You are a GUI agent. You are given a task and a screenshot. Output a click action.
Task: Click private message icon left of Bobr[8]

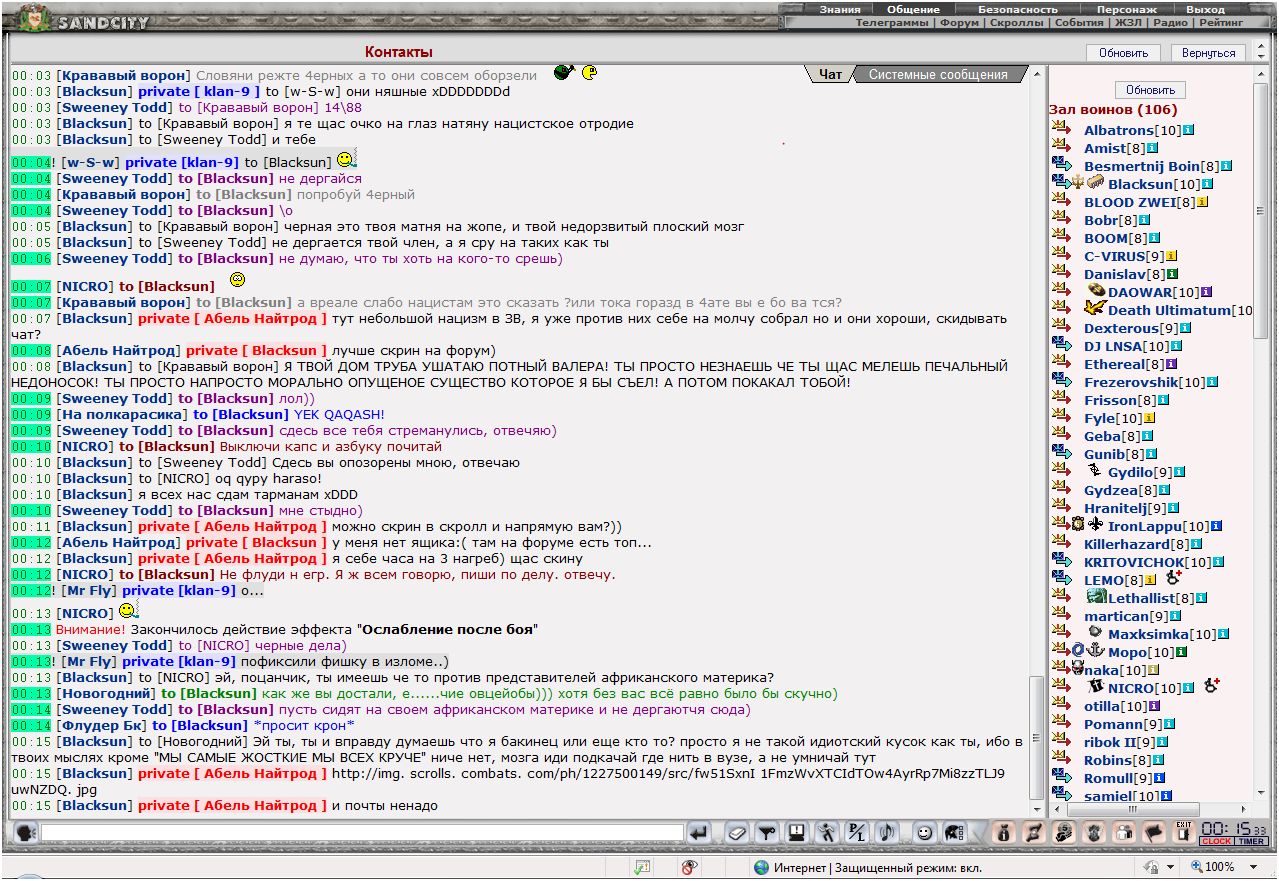tap(1061, 219)
